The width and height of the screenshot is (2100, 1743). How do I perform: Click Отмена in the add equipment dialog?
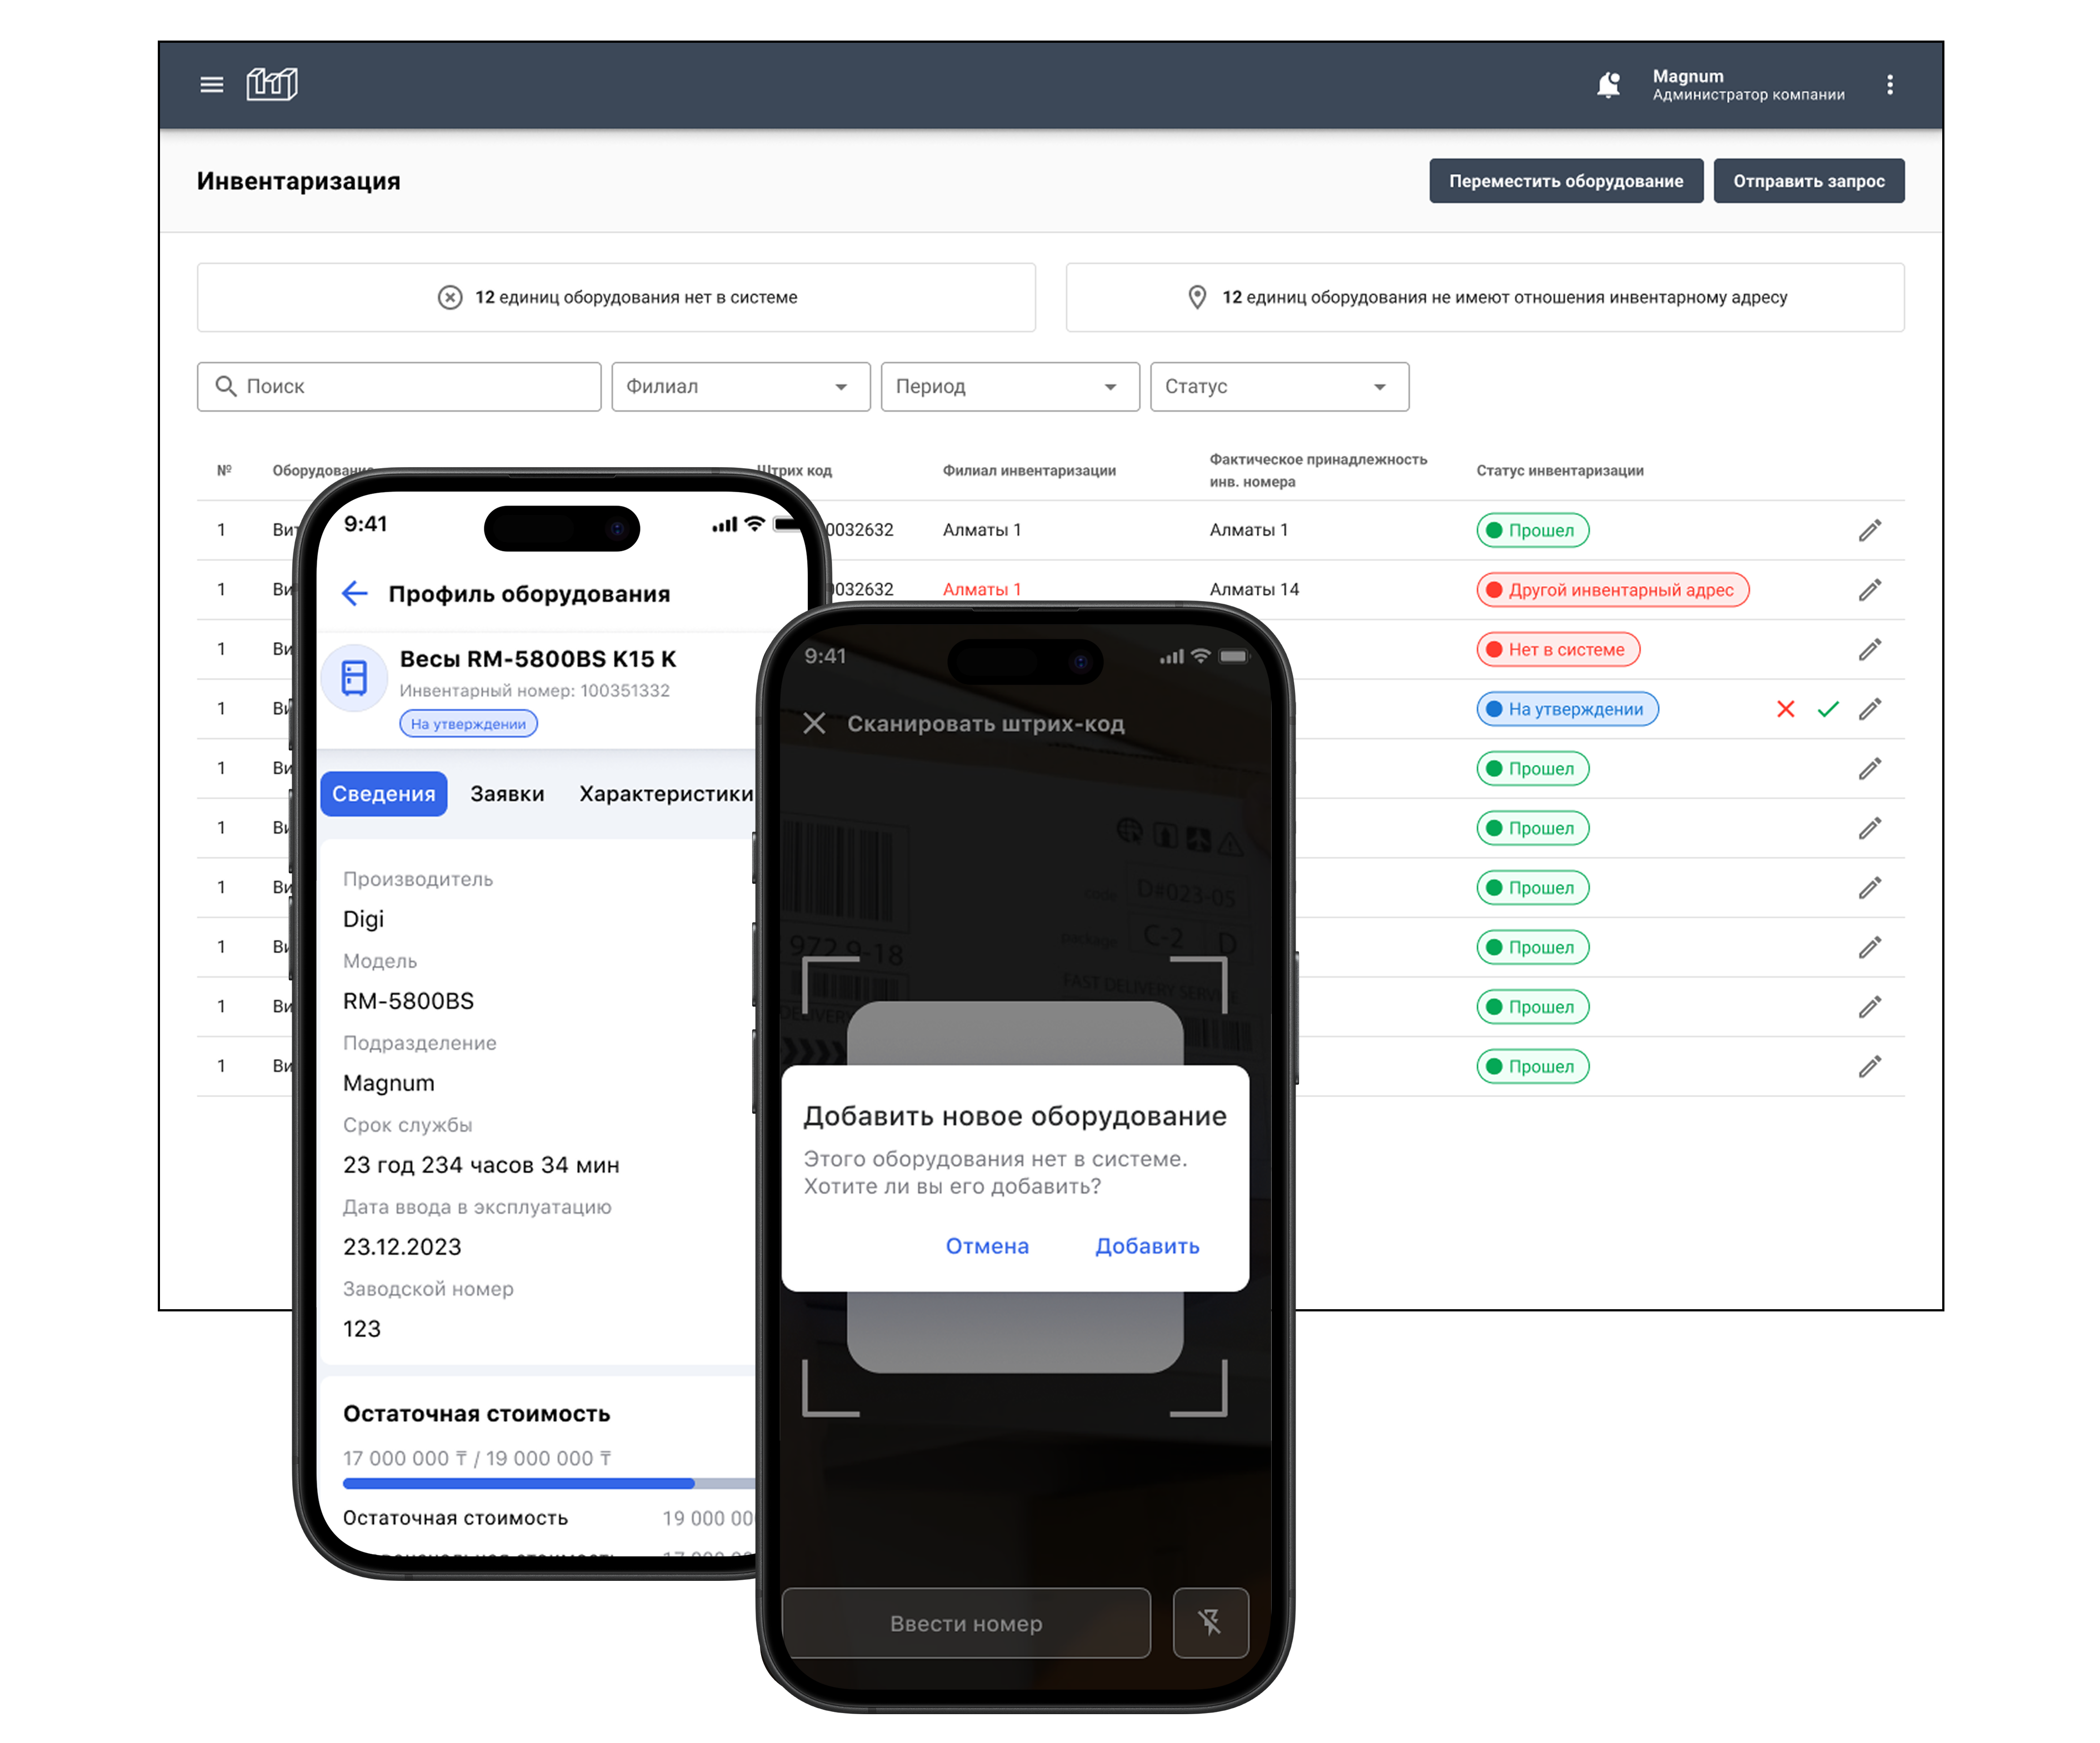point(986,1246)
